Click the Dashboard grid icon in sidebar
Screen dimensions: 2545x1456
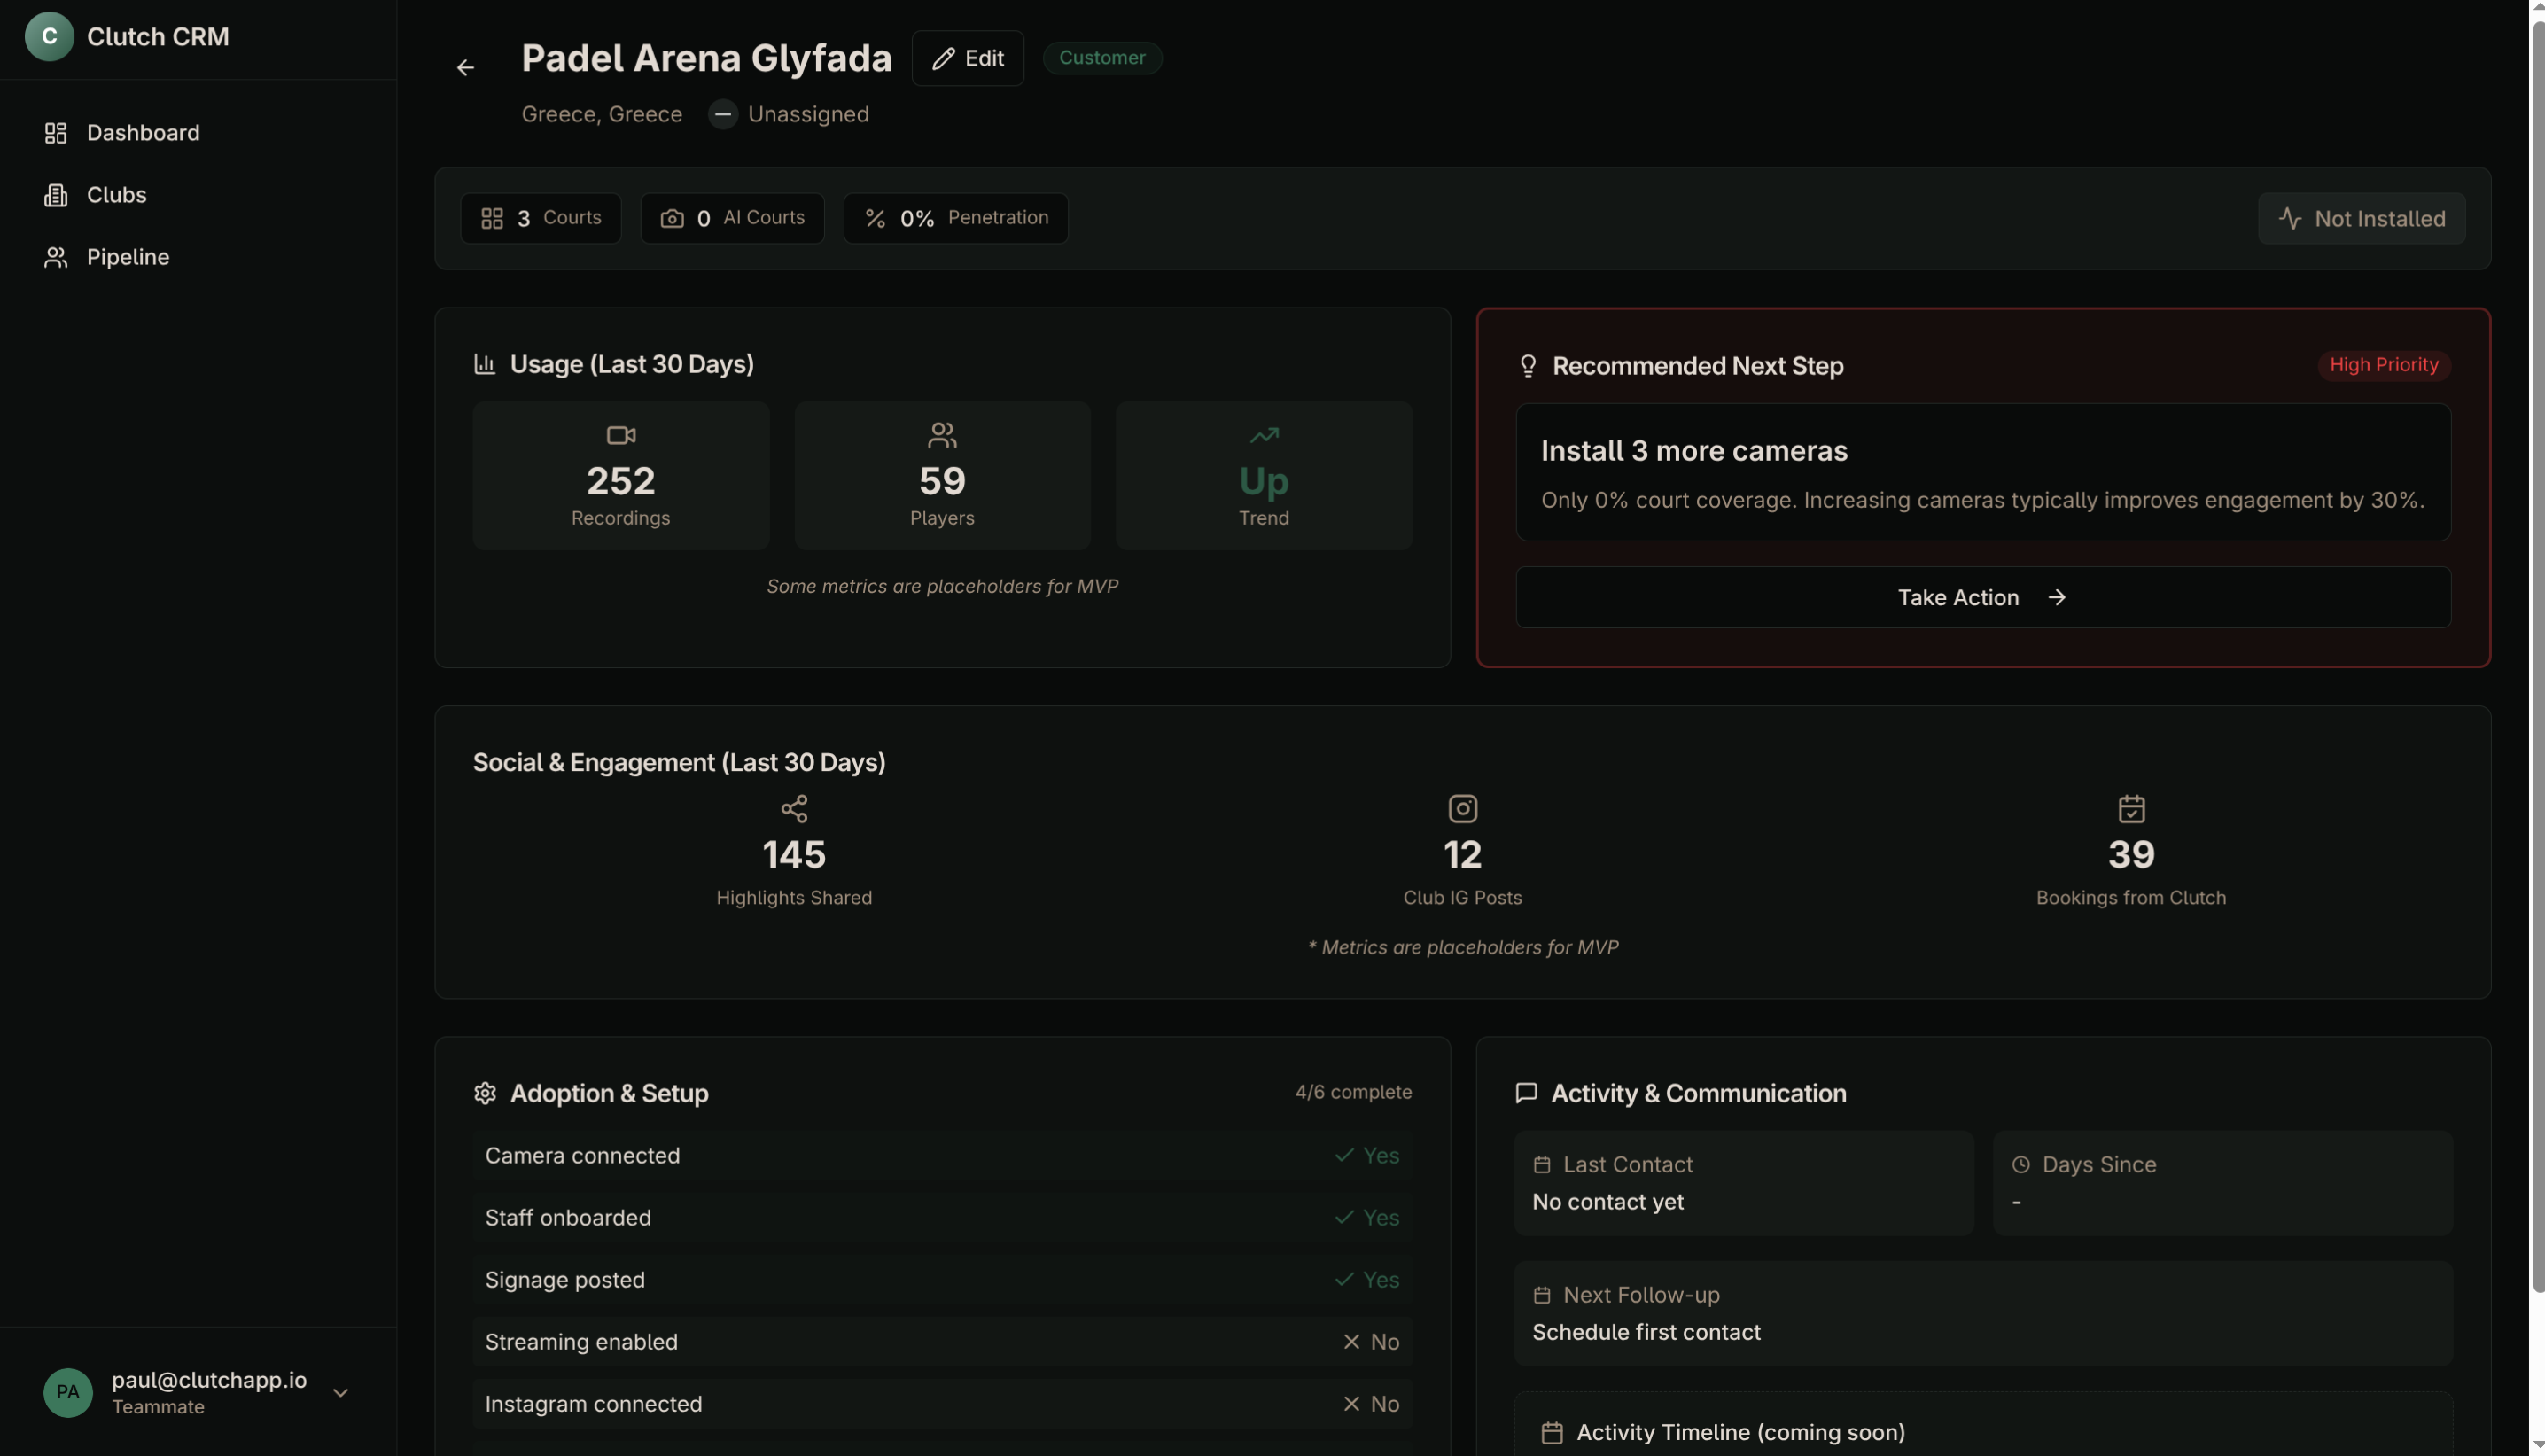coord(56,133)
